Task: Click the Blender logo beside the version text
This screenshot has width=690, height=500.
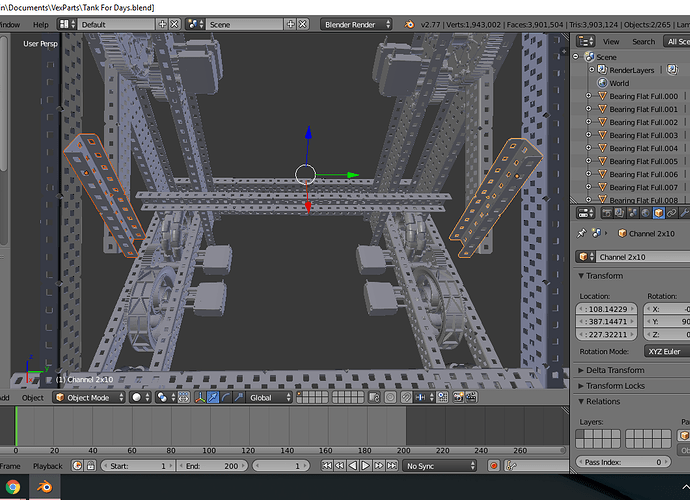Action: [409, 25]
